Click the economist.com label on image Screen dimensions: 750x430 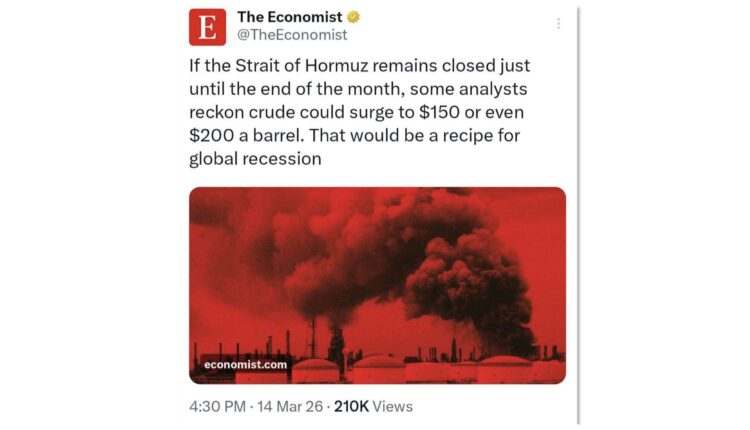(x=244, y=364)
